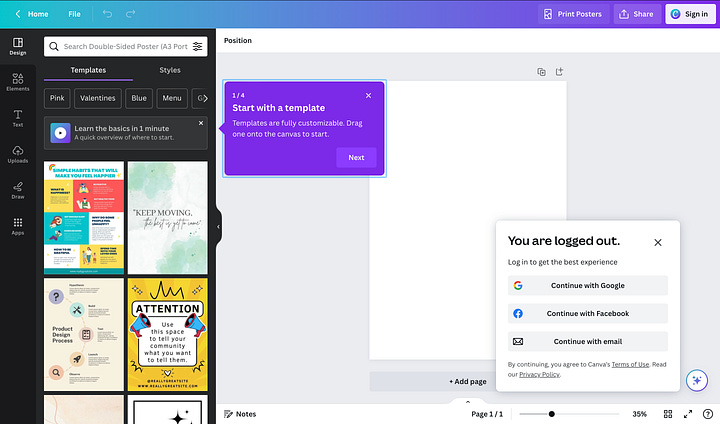The width and height of the screenshot is (720, 424).
Task: Click Print Posters button
Action: (574, 14)
